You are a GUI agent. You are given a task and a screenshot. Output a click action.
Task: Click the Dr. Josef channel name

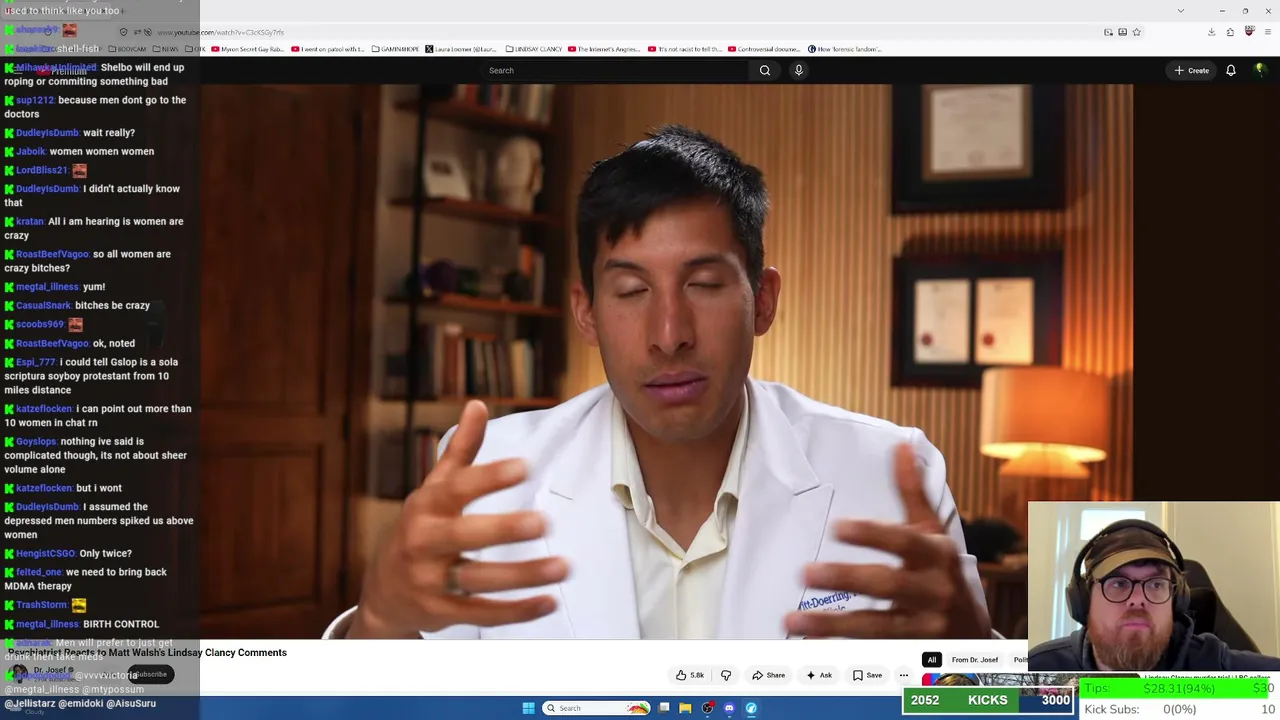[50, 670]
